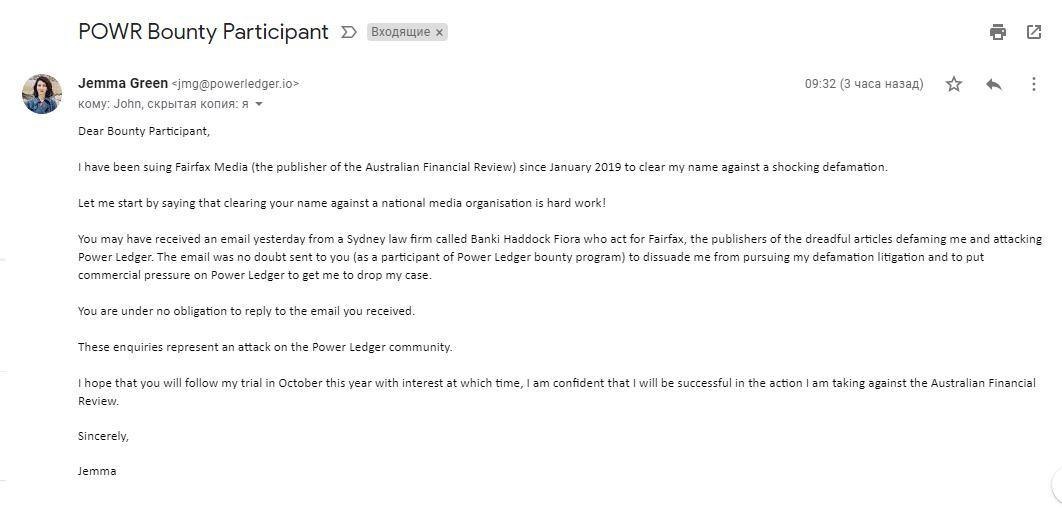Print the email using printer icon
The width and height of the screenshot is (1062, 508).
pyautogui.click(x=998, y=32)
